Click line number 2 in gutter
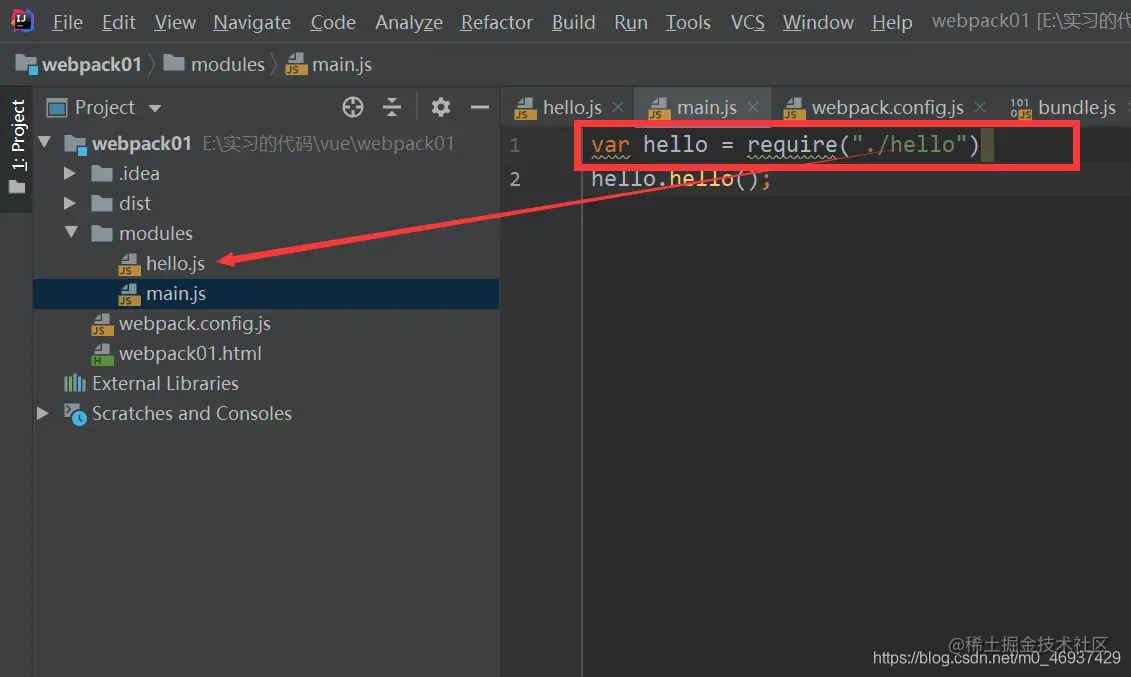Screen dimensions: 1131x677 click(x=515, y=179)
